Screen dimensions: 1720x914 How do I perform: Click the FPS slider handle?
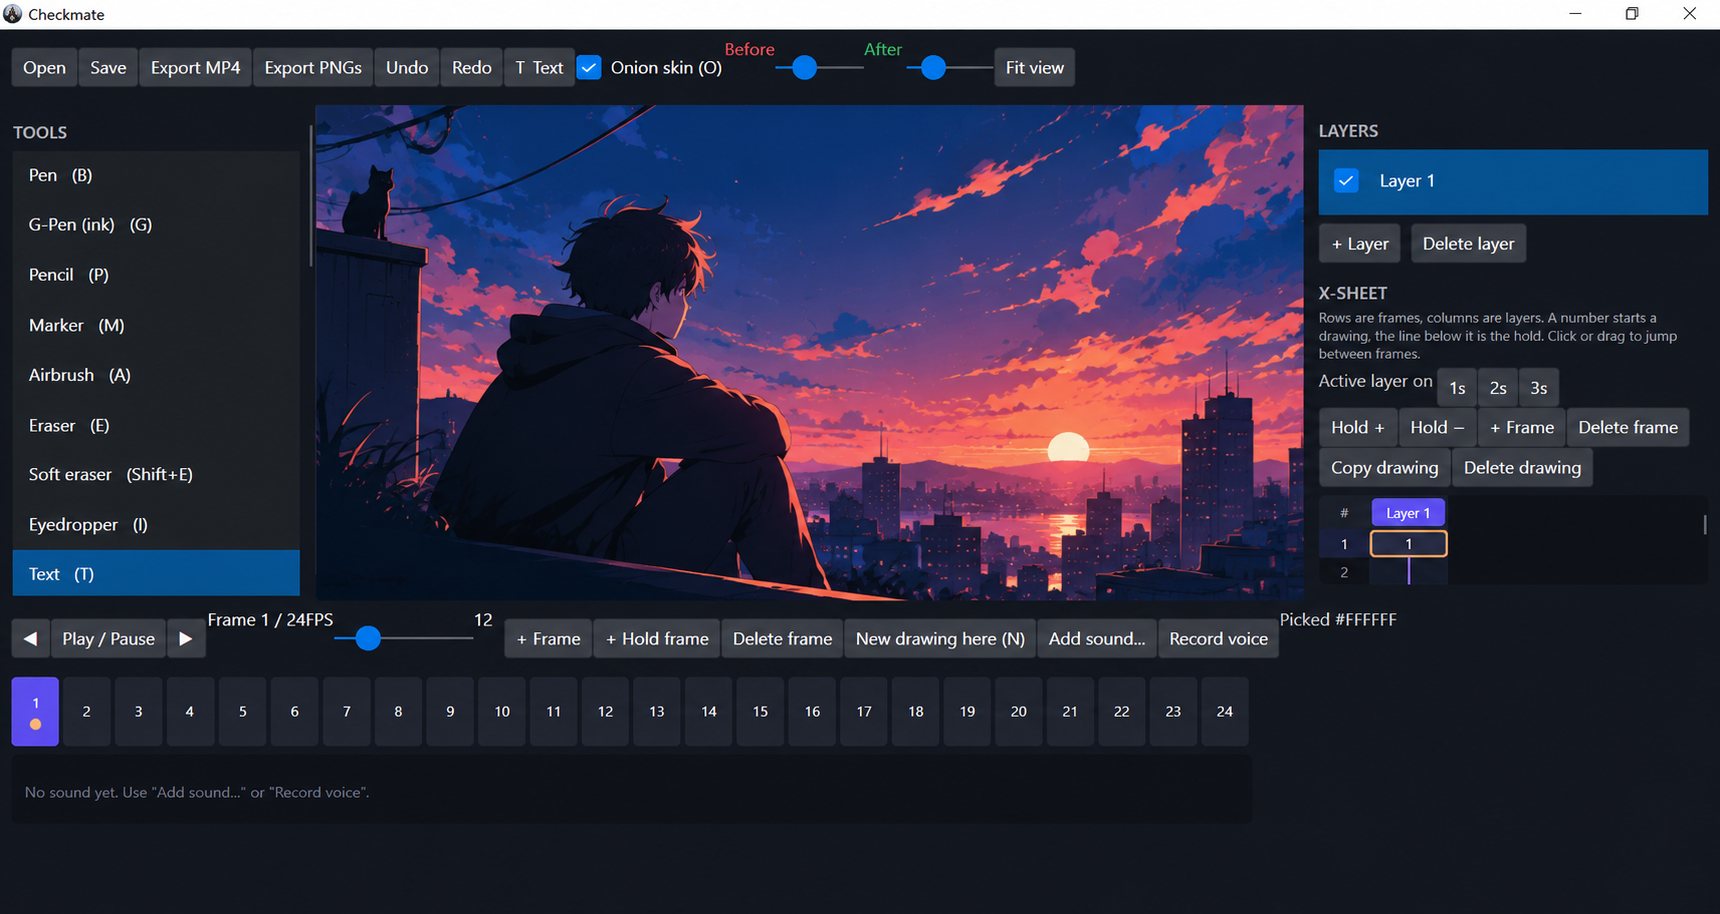[368, 638]
